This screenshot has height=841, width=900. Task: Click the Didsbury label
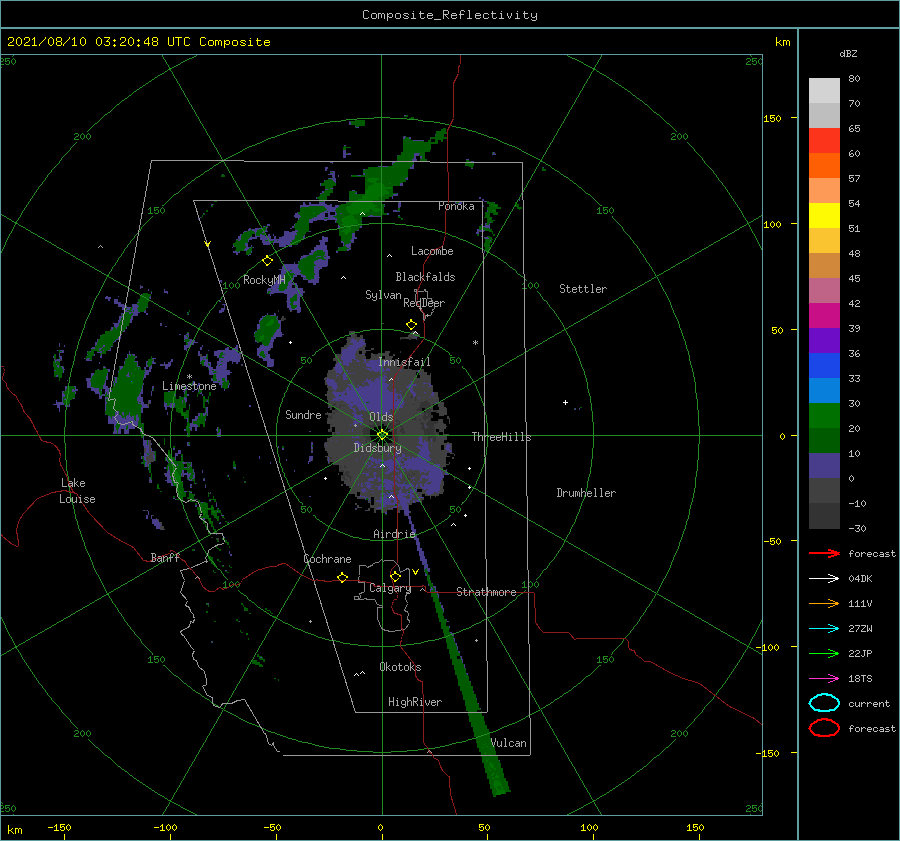(x=377, y=448)
